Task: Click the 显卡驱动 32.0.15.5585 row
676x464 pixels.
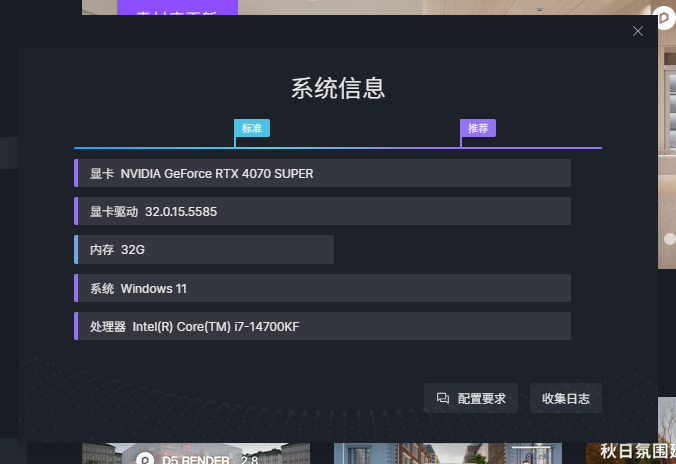Action: [322, 211]
